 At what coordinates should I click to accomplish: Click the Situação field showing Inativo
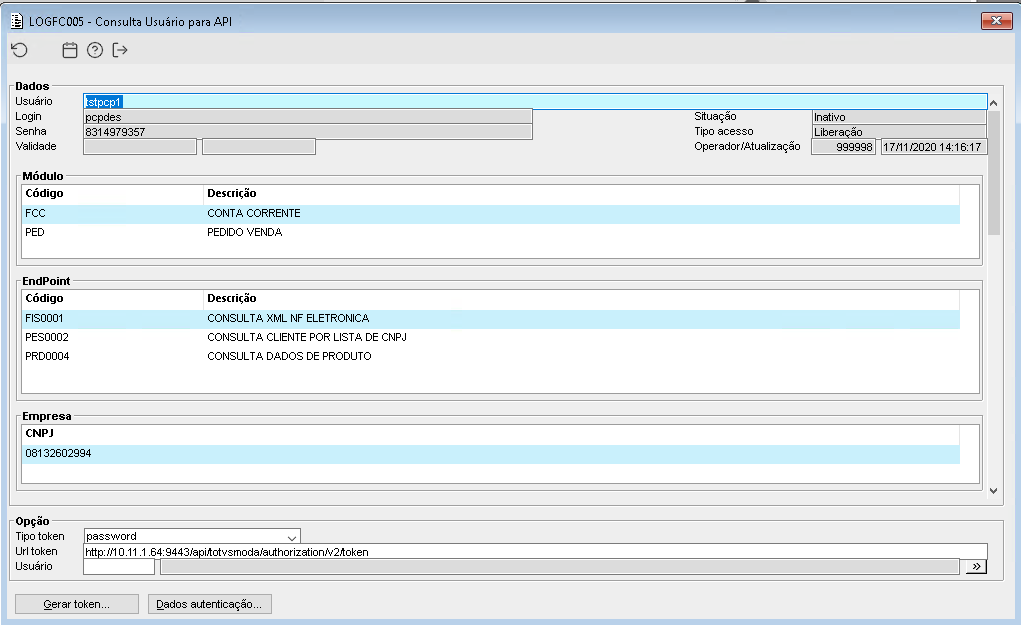tap(899, 117)
